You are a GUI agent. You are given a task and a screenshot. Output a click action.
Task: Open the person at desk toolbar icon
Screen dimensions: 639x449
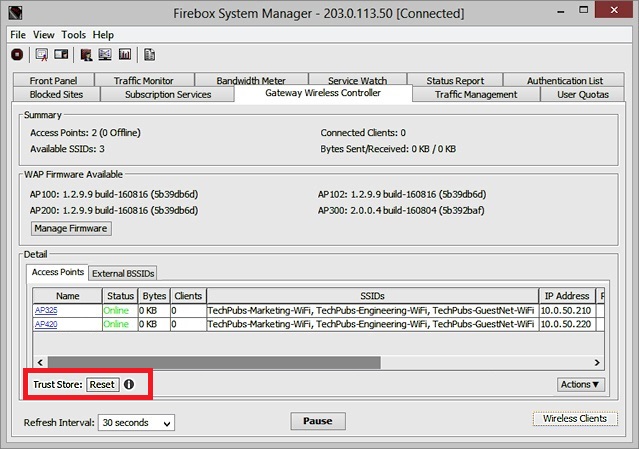[x=86, y=54]
